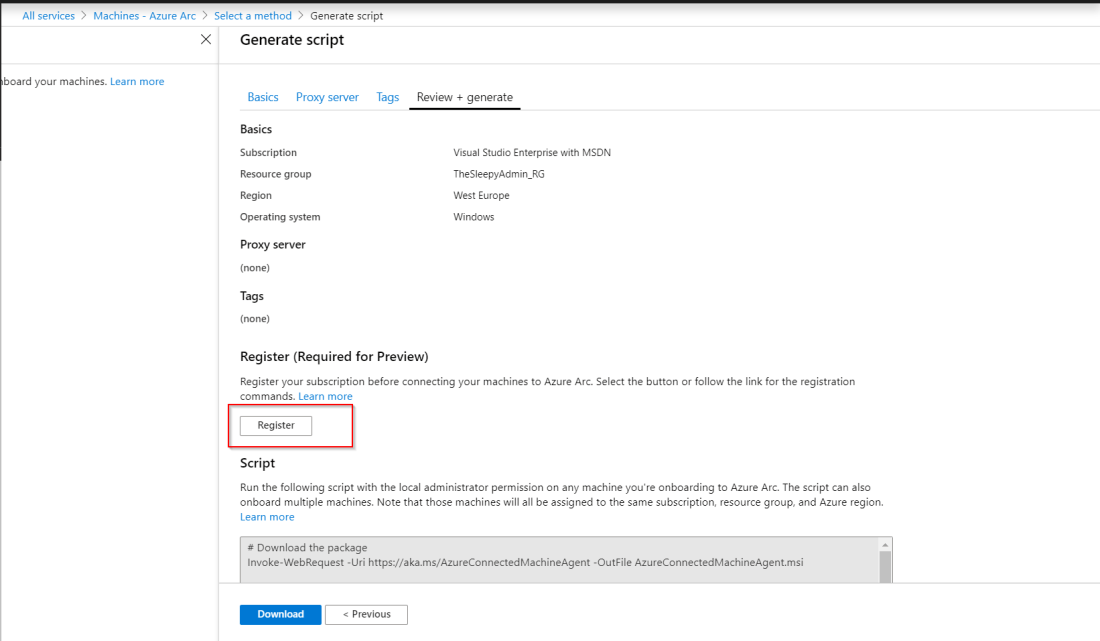
Task: Go back with the Previous button
Action: click(367, 614)
